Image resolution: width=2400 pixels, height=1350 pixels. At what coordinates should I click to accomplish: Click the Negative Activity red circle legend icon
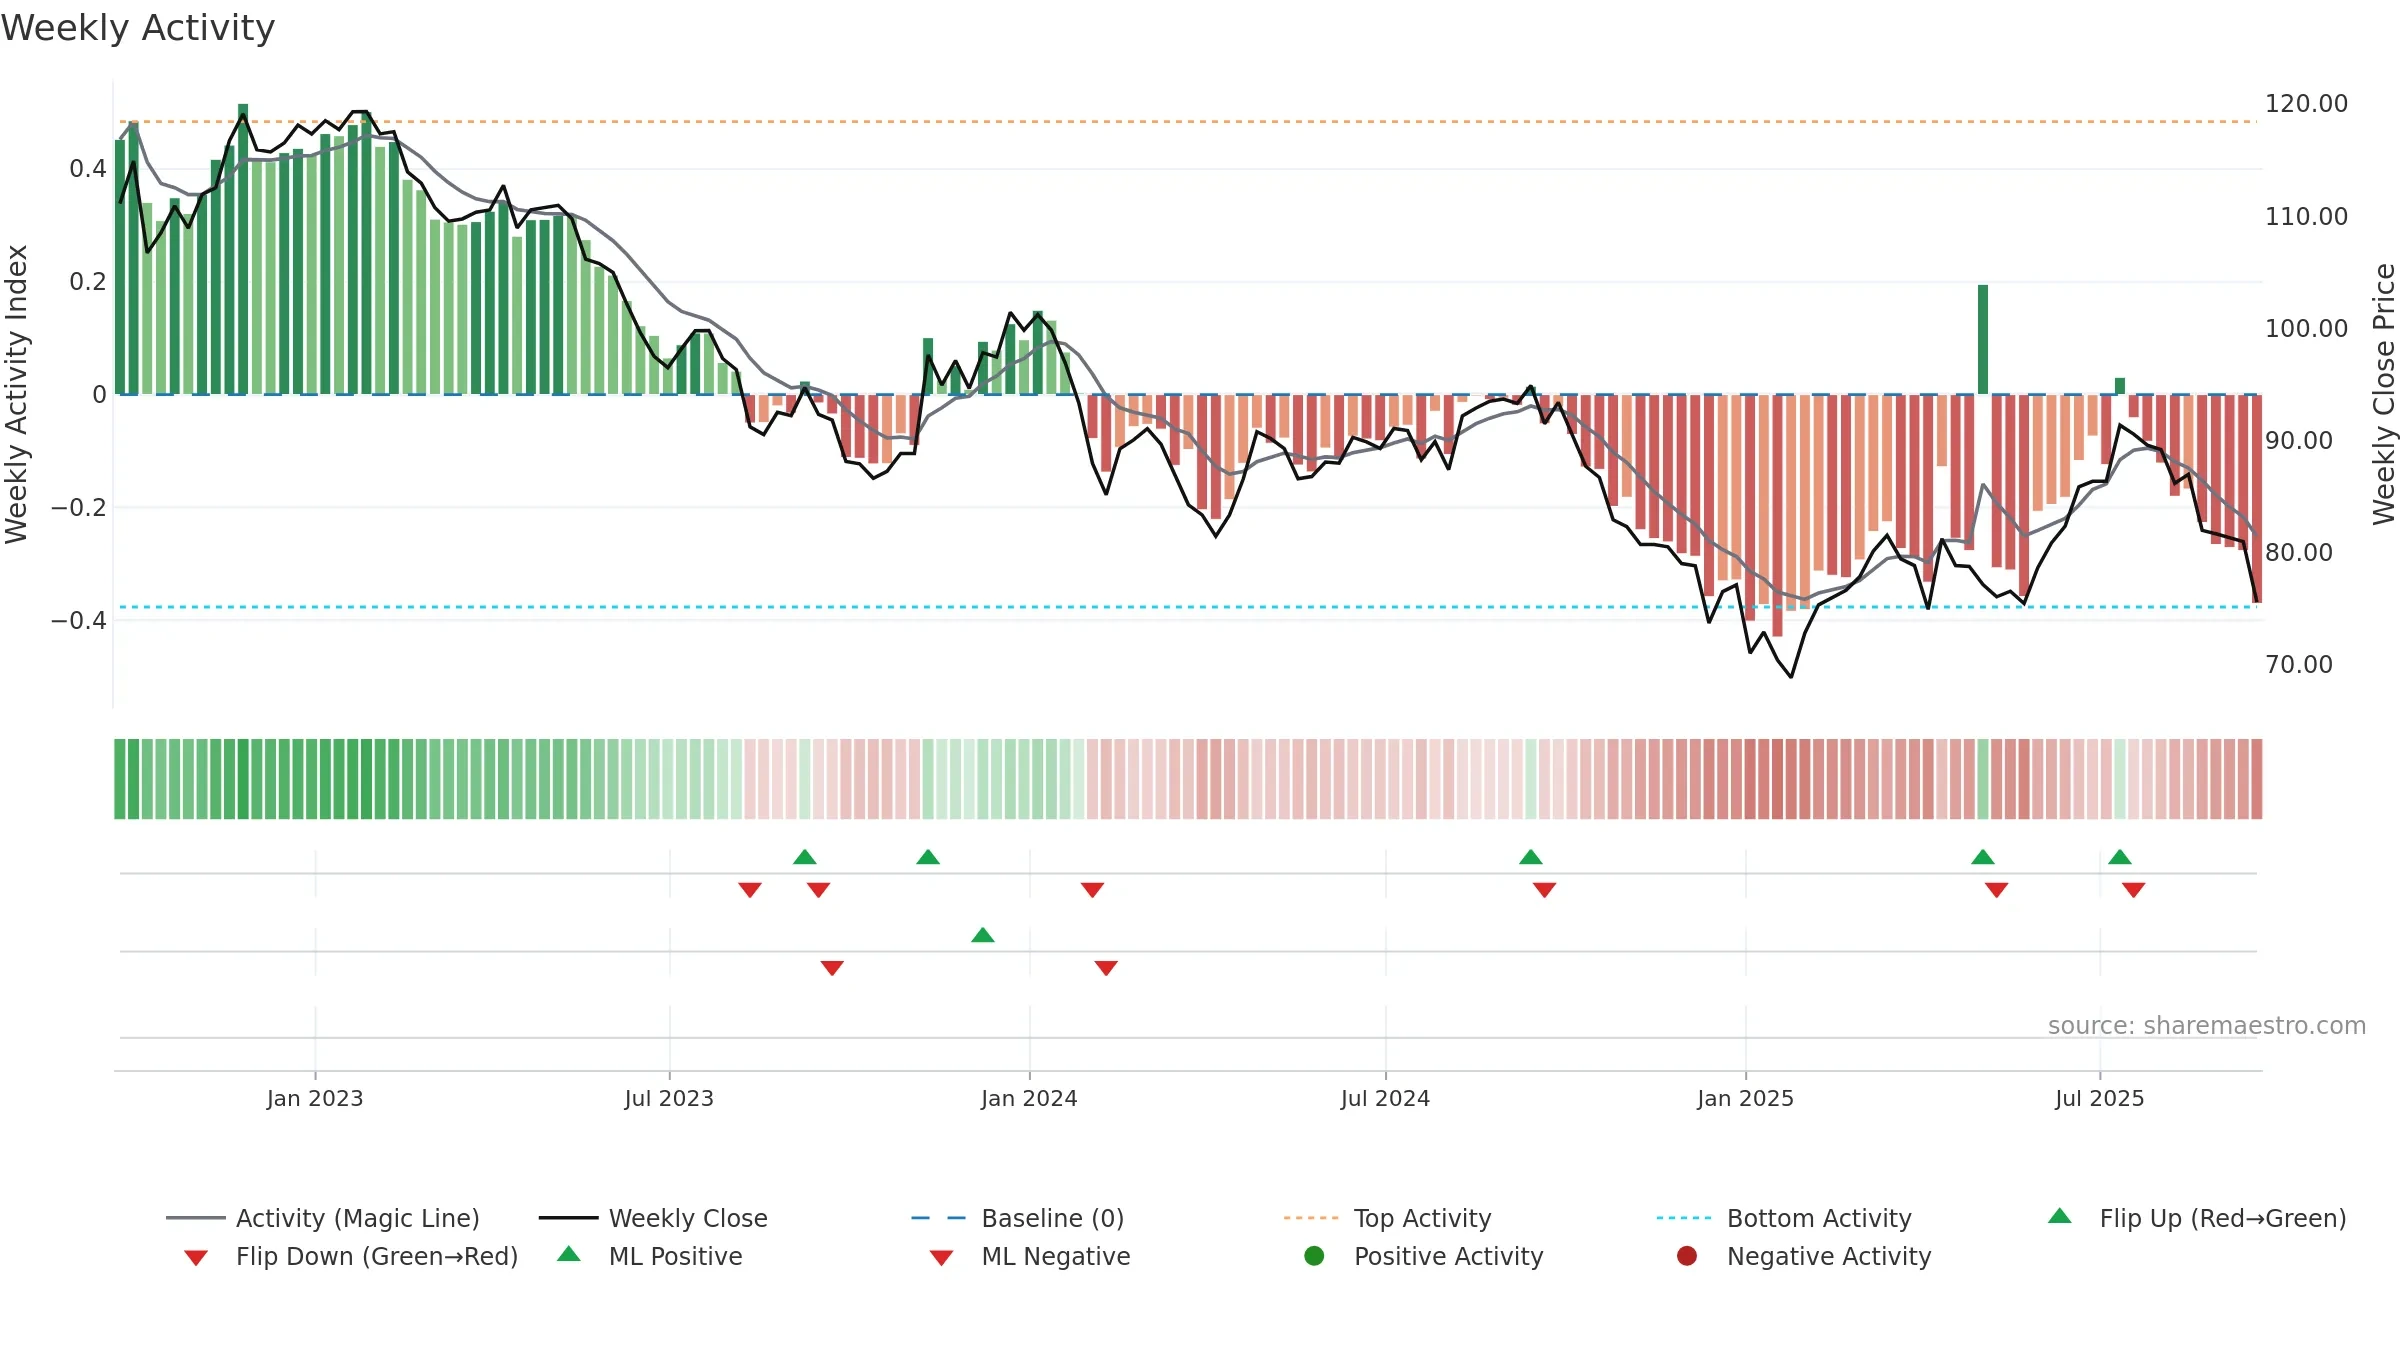pyautogui.click(x=1687, y=1256)
